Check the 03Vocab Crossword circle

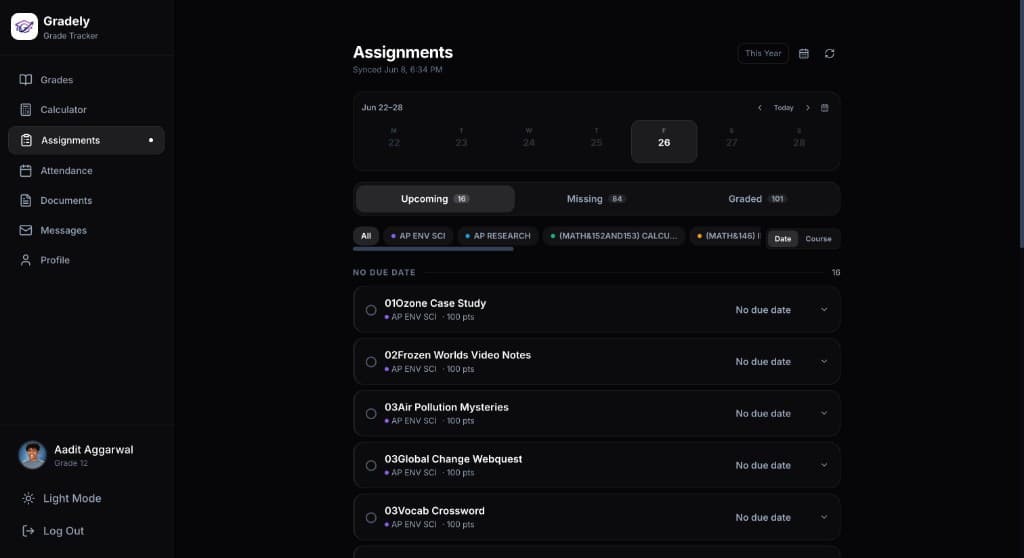click(x=371, y=517)
